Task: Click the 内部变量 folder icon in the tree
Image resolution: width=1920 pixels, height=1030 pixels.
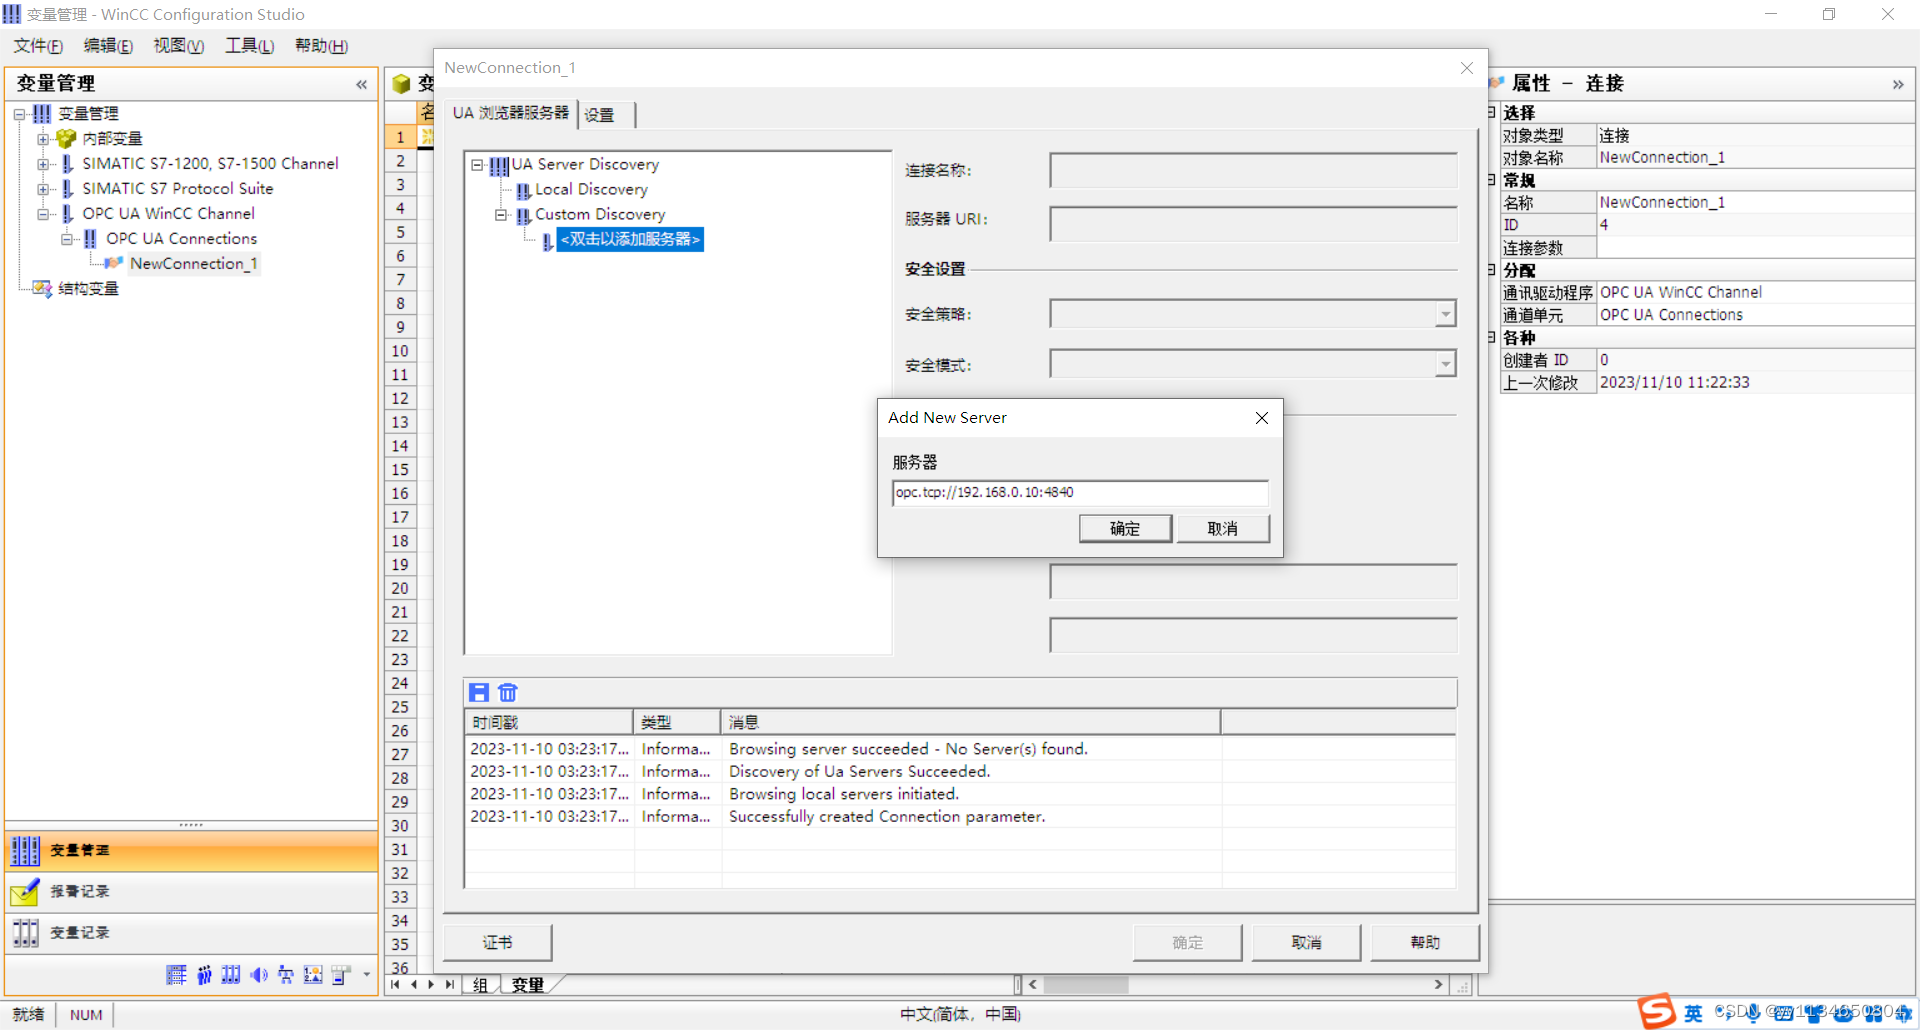Action: click(x=66, y=138)
